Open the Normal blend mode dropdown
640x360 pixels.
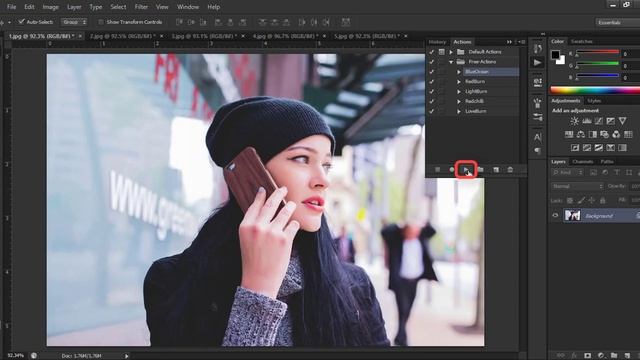click(577, 186)
